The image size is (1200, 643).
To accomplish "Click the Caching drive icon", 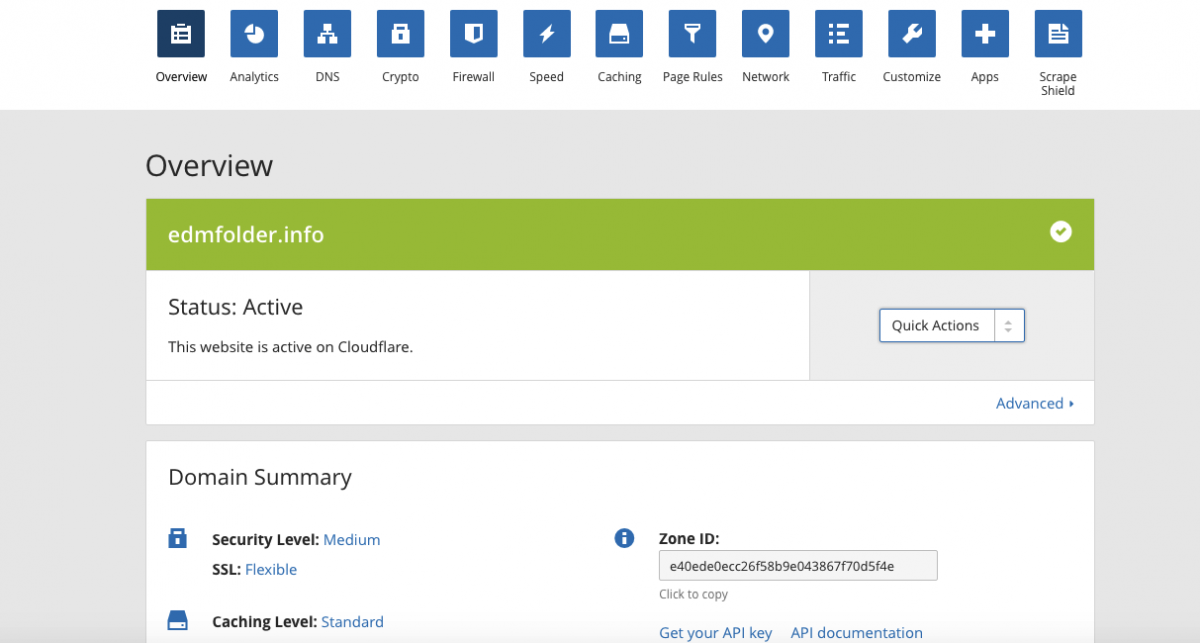I will pyautogui.click(x=619, y=34).
